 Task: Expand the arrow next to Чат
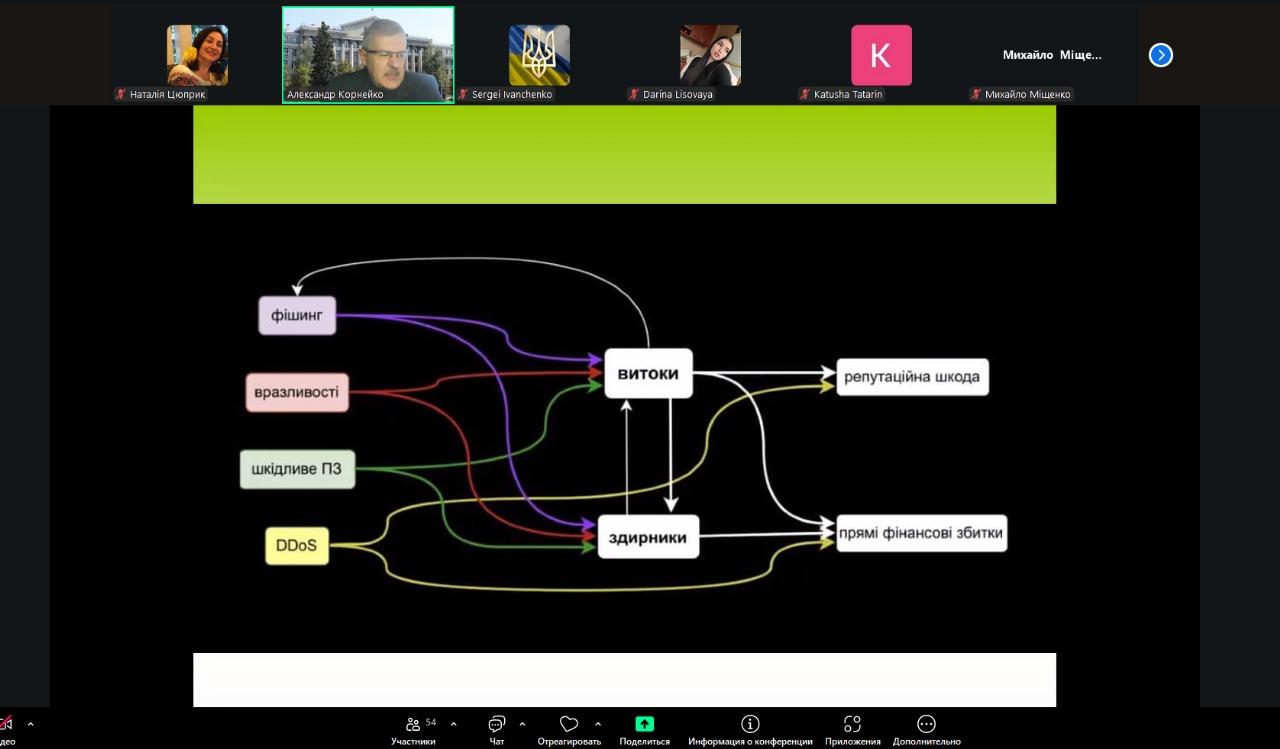tap(522, 724)
